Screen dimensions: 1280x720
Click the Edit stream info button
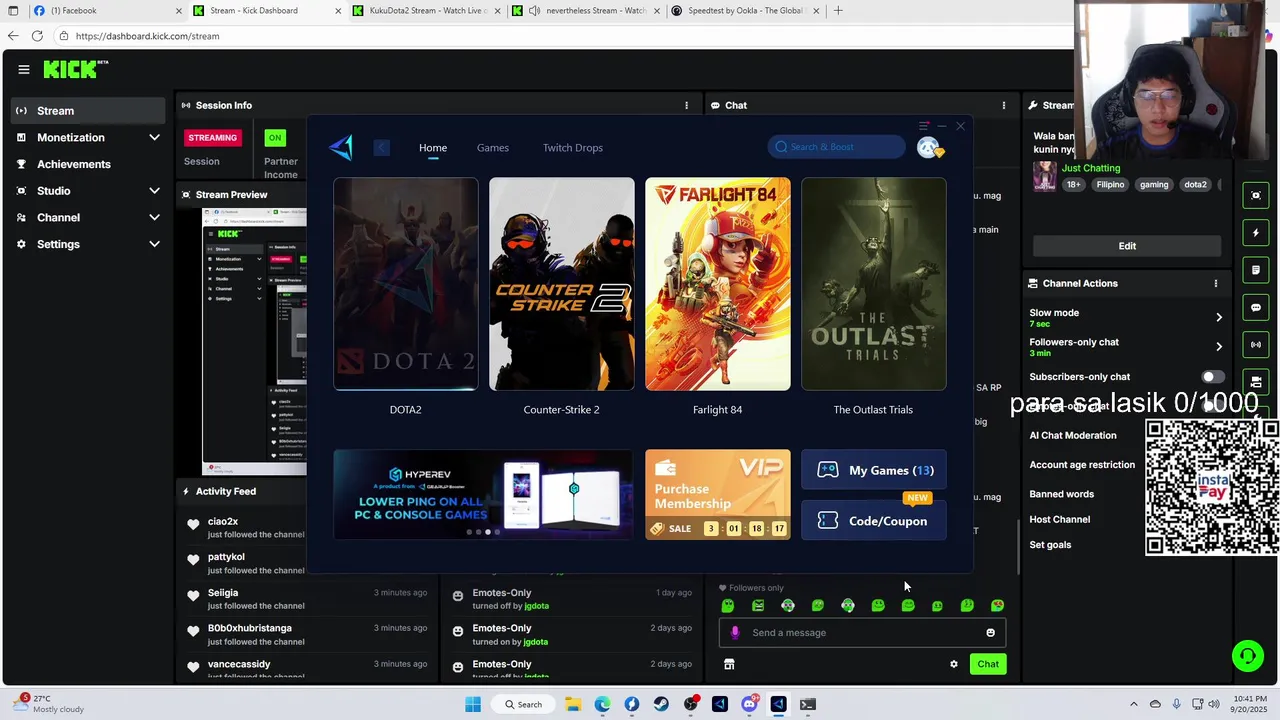1127,246
